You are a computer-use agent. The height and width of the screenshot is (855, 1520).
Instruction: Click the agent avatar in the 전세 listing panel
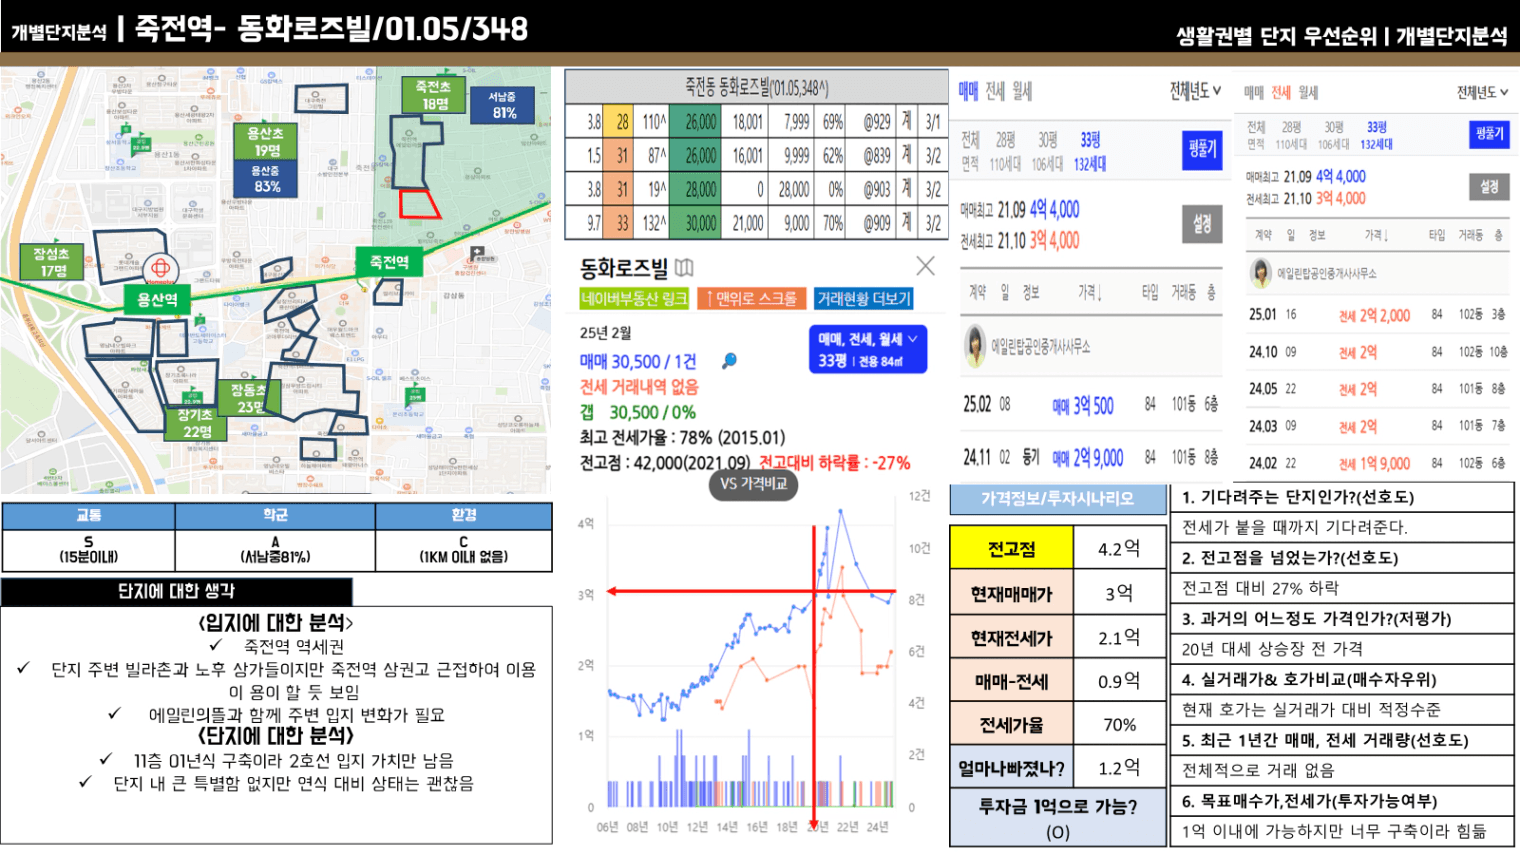coord(1261,272)
